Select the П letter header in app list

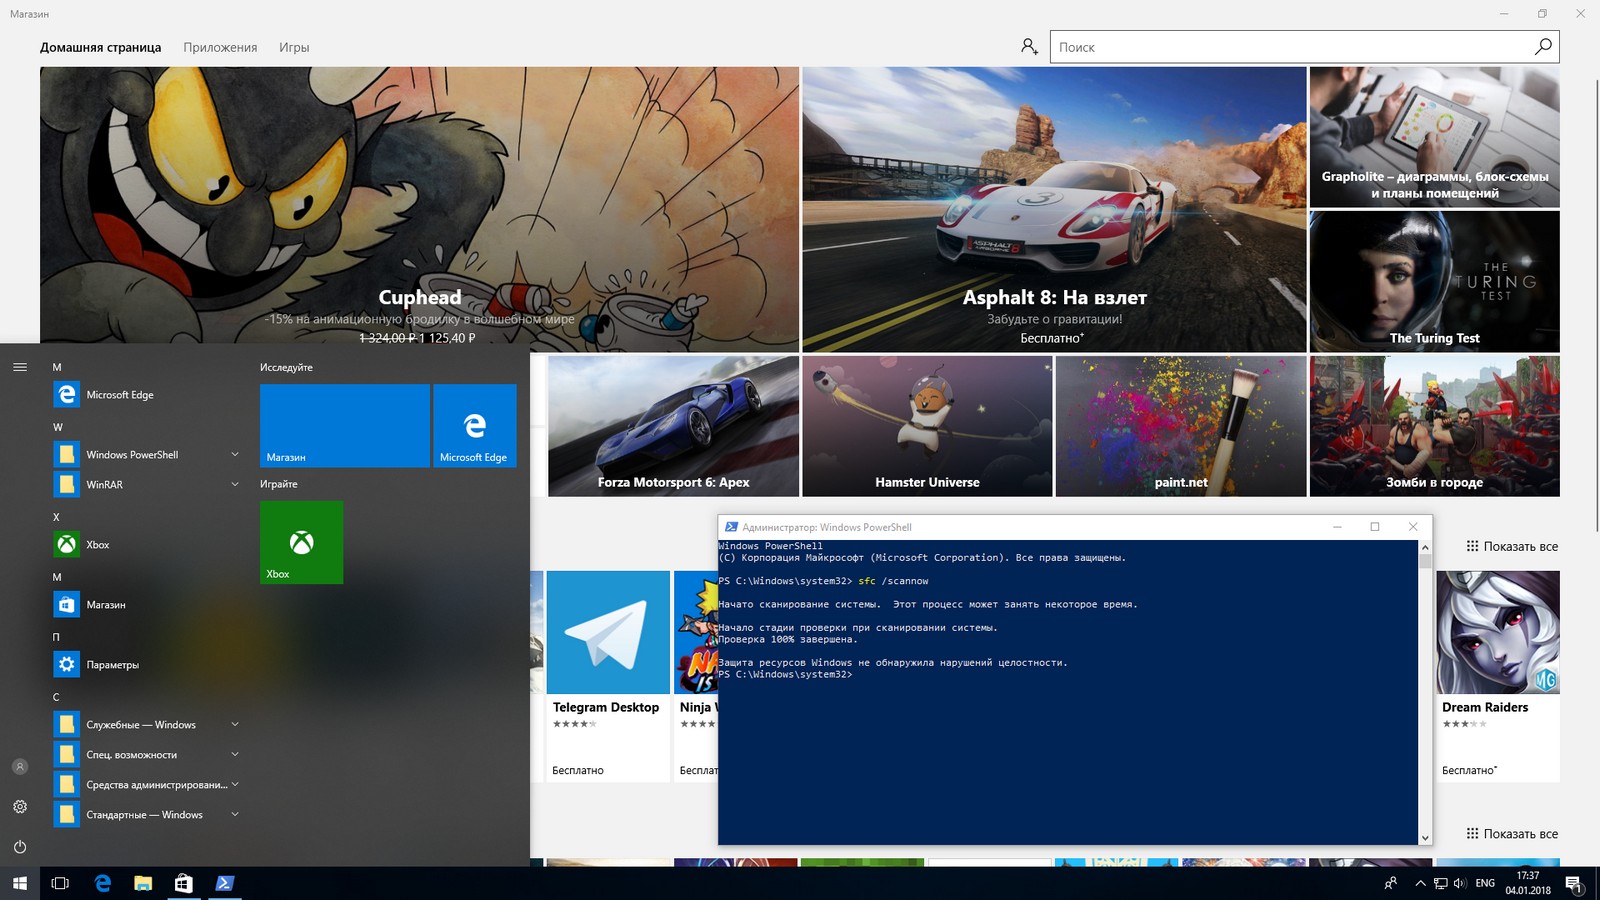56,637
